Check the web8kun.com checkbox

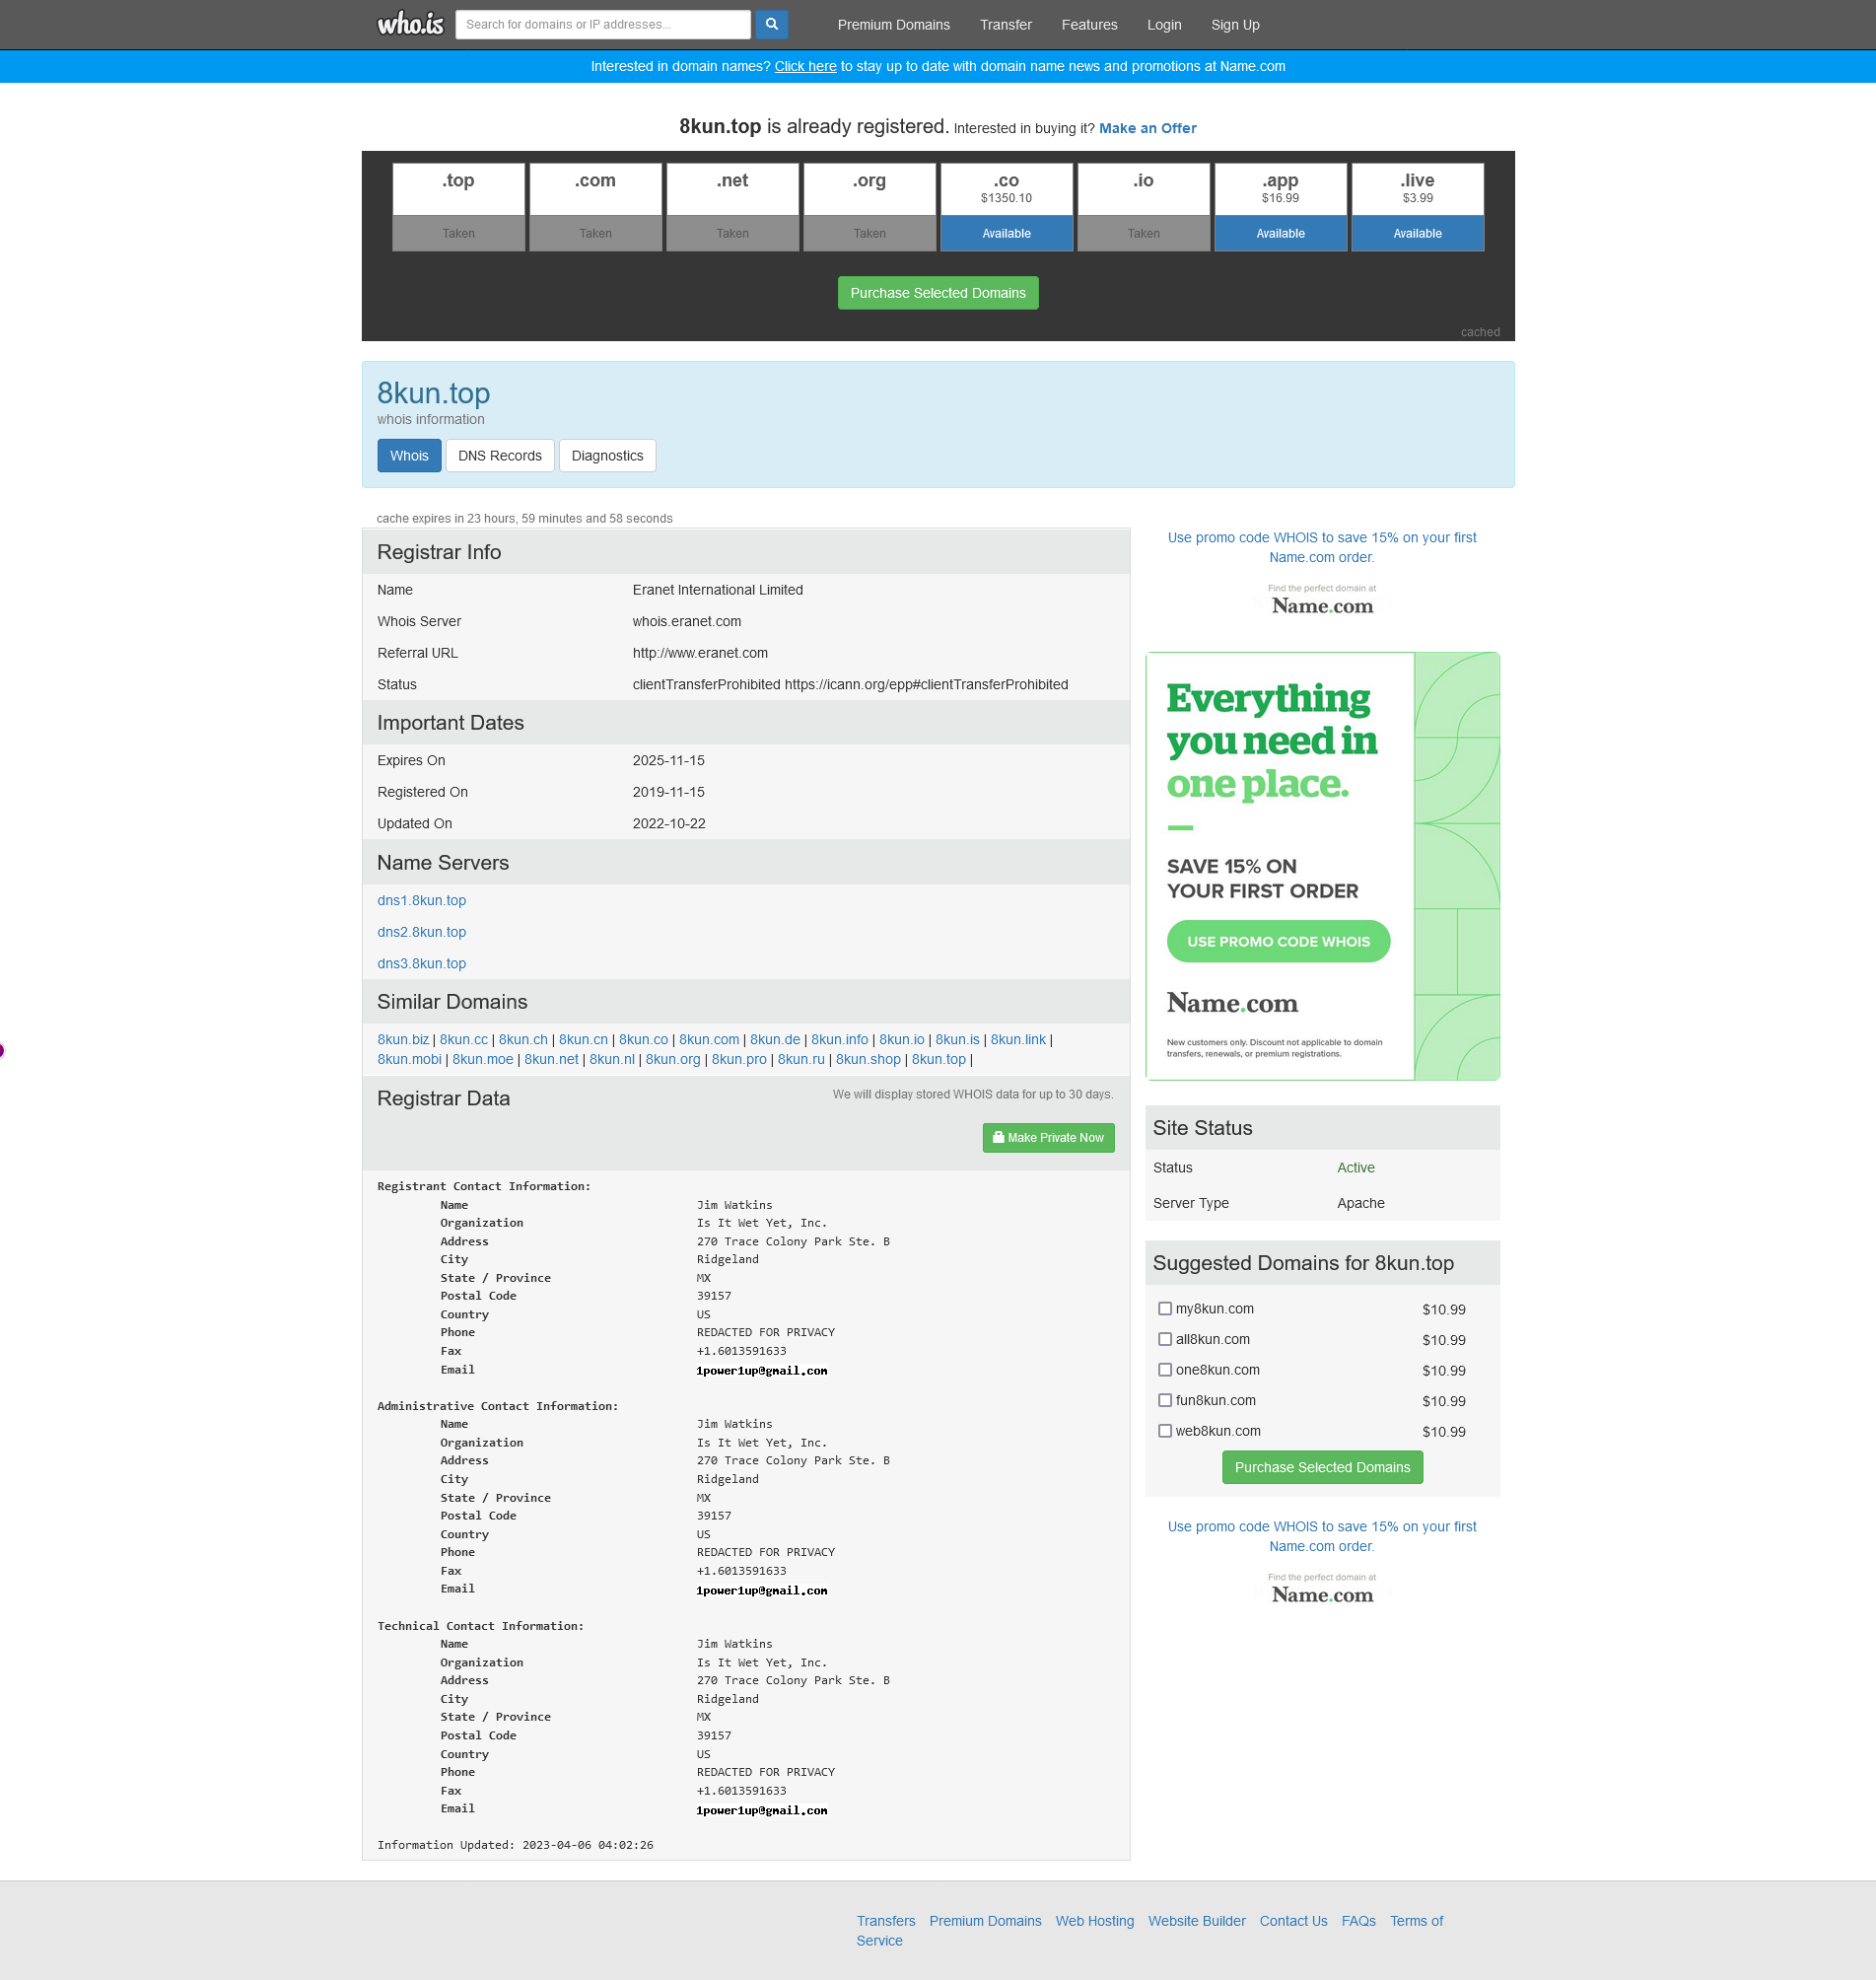pos(1164,1432)
